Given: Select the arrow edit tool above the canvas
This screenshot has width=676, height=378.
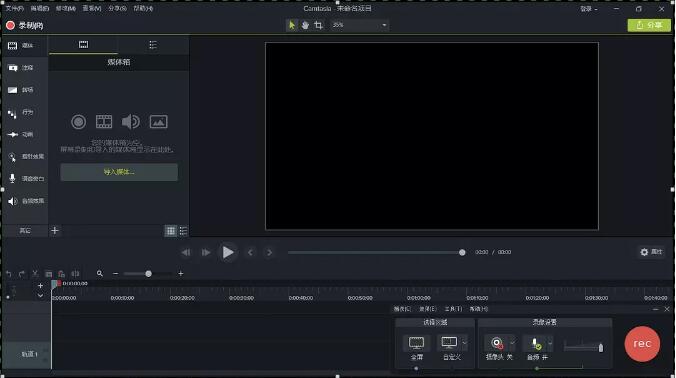Looking at the screenshot, I should [292, 25].
